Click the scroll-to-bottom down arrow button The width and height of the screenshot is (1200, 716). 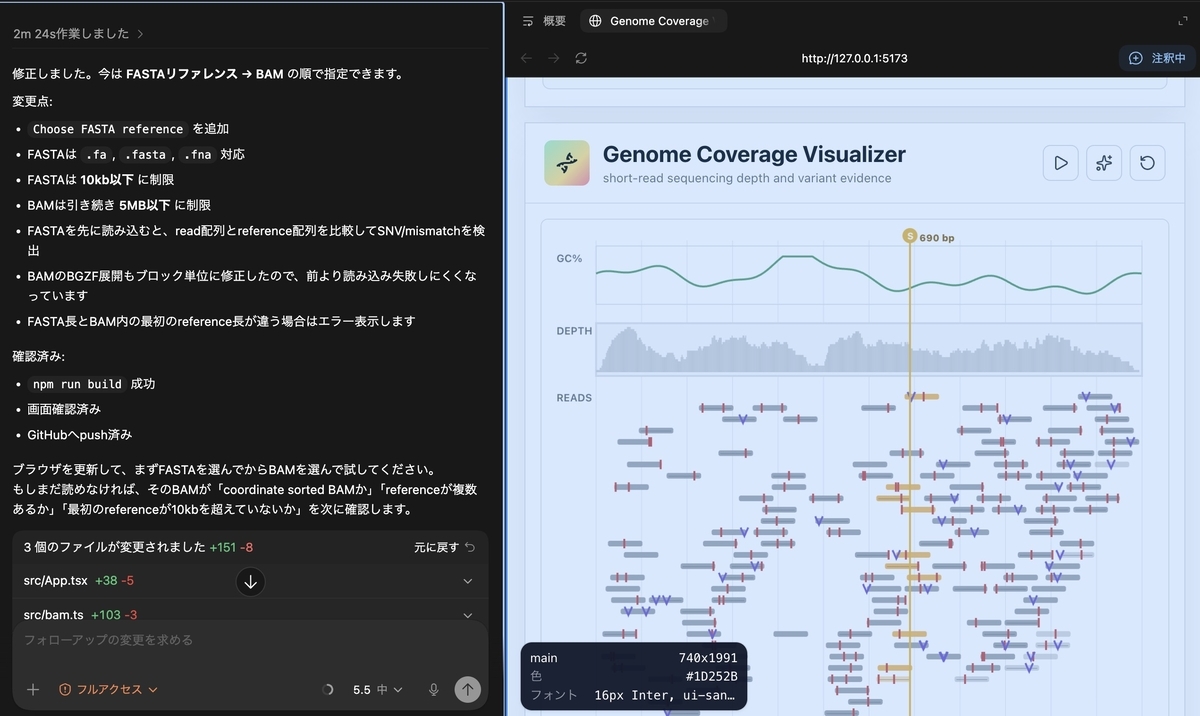point(250,582)
